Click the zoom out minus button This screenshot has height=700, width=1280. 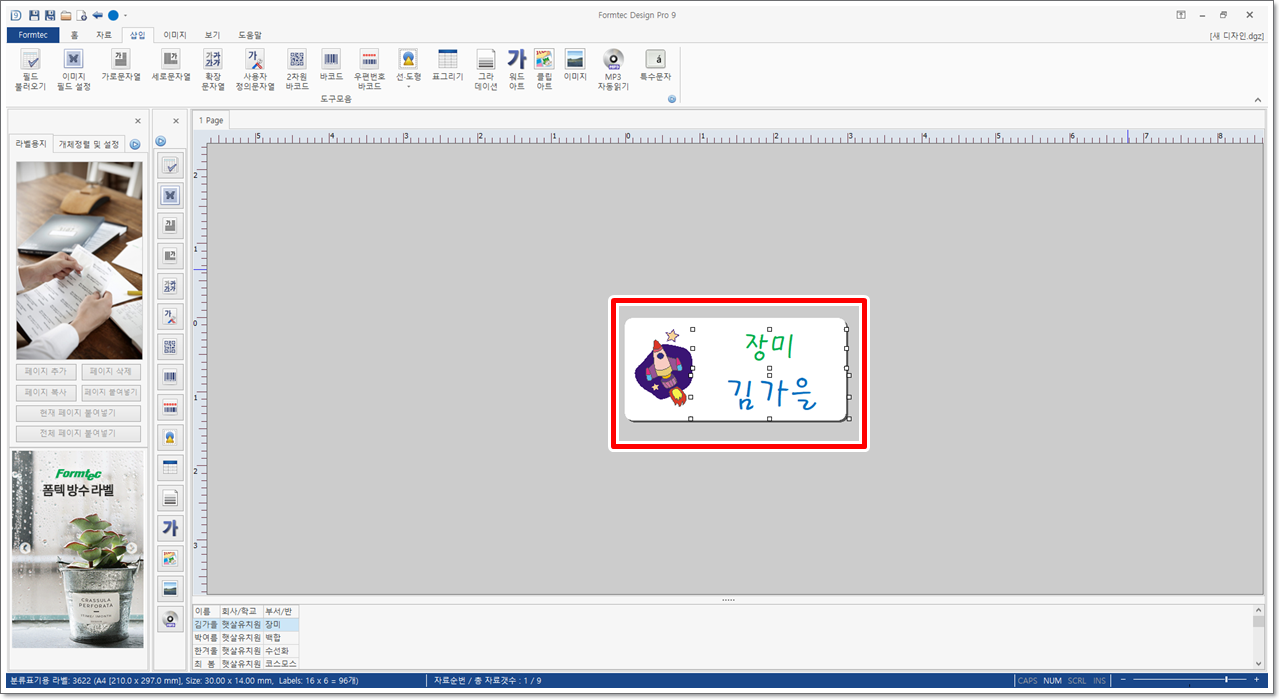1122,680
